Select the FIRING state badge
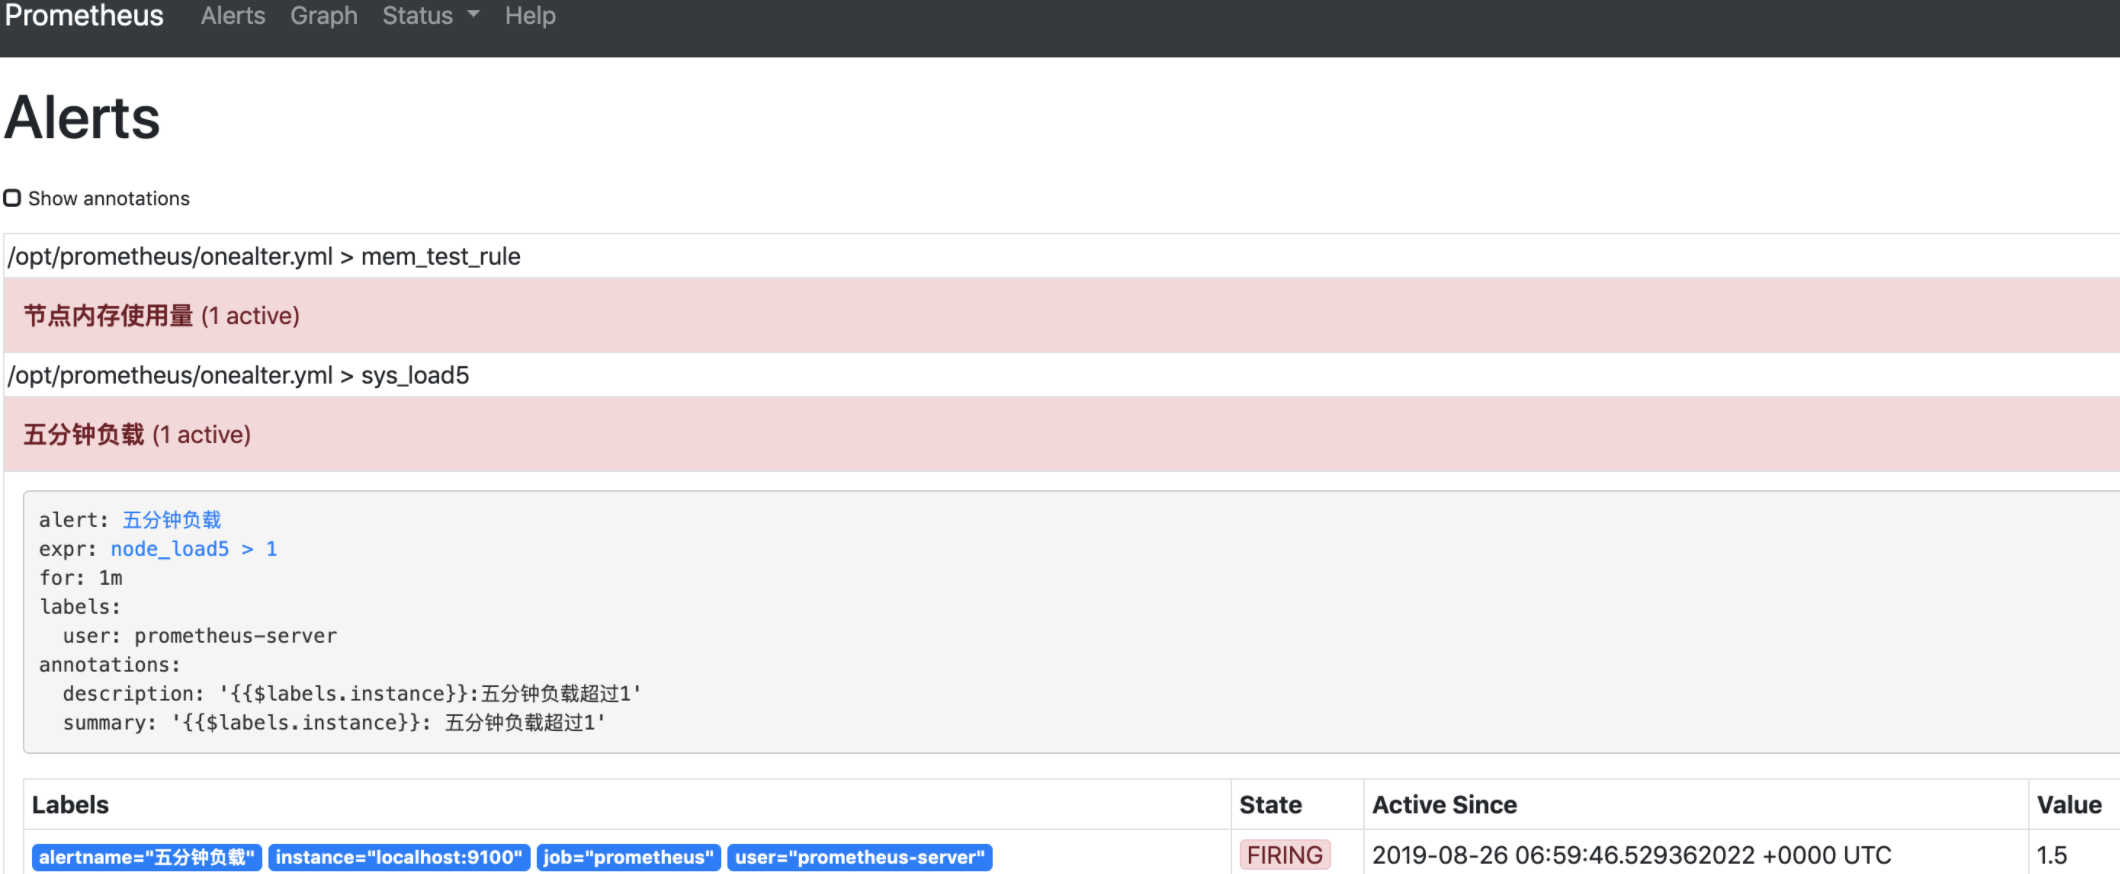2120x874 pixels. pos(1285,855)
